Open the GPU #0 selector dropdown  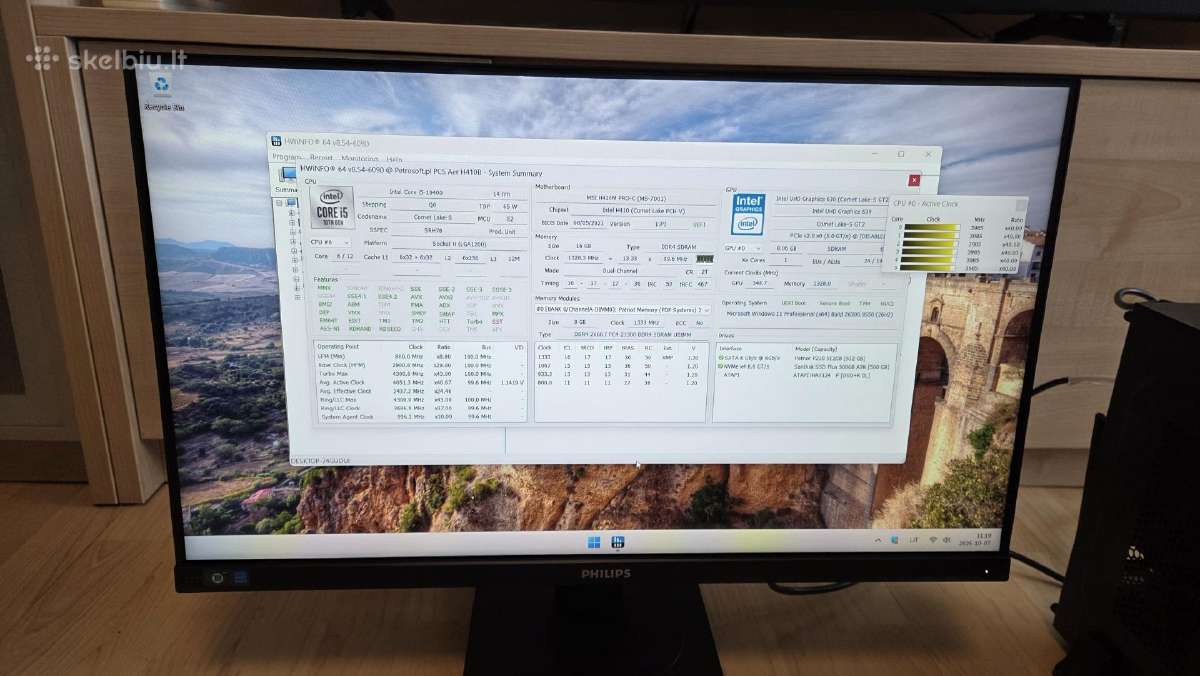743,247
